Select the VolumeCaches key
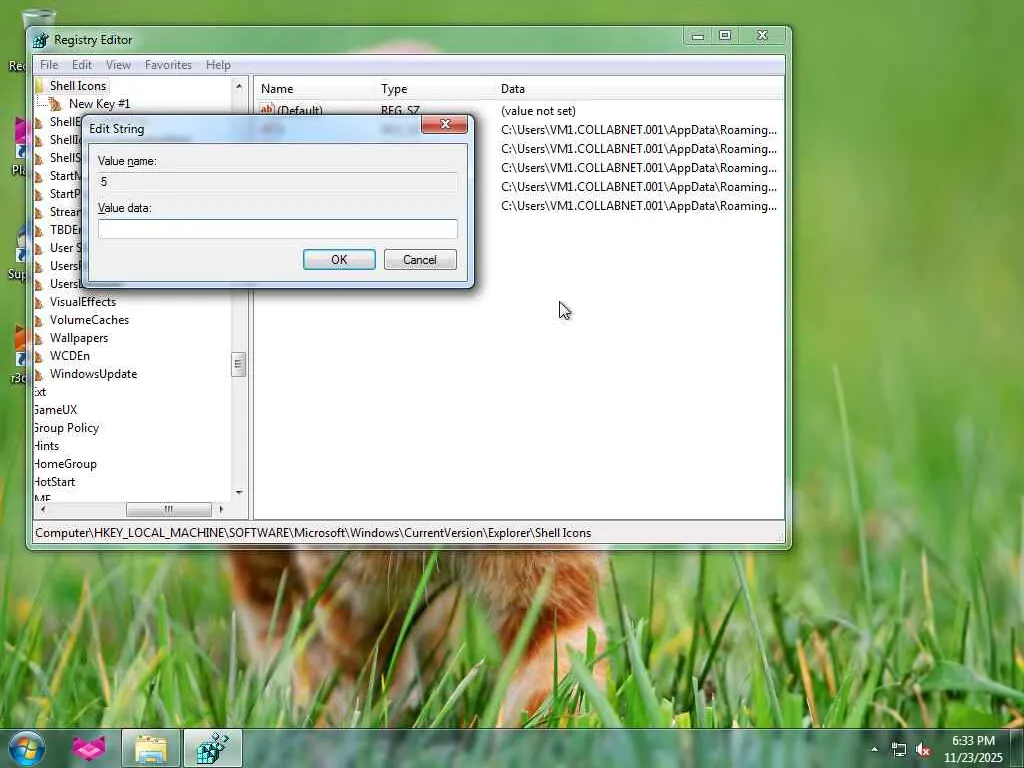This screenshot has height=768, width=1024. click(x=89, y=320)
